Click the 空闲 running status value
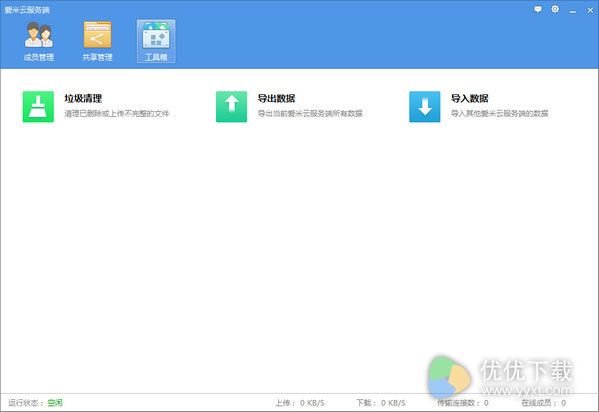 click(x=55, y=402)
